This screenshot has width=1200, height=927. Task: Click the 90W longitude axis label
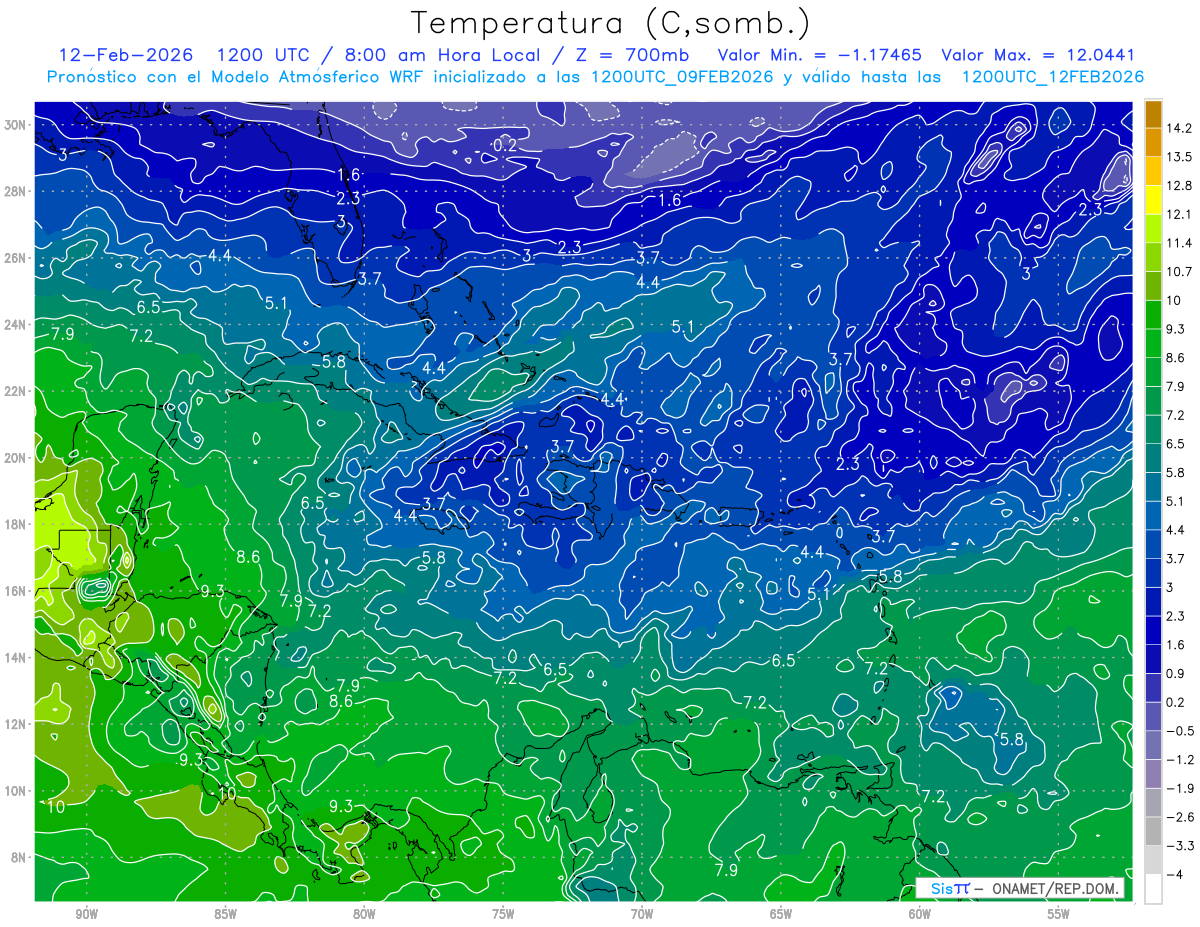click(x=86, y=913)
